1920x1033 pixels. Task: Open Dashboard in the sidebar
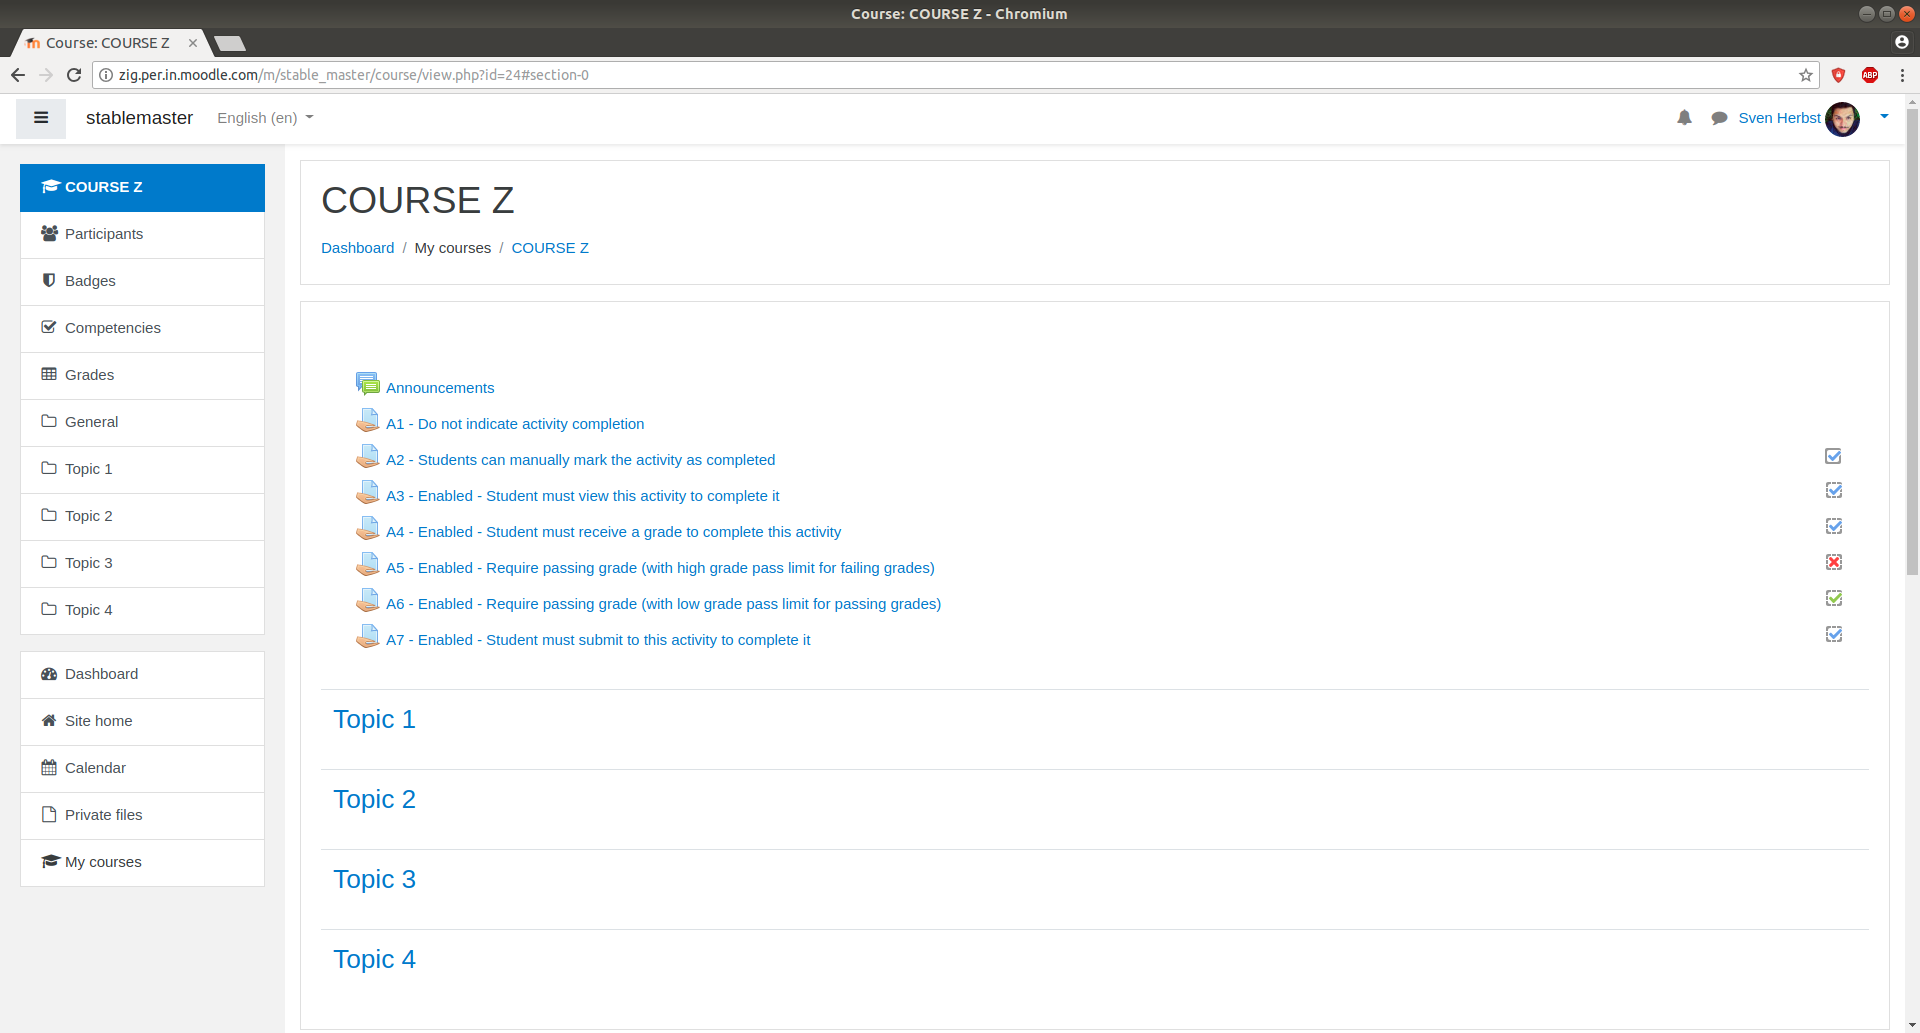coord(142,674)
